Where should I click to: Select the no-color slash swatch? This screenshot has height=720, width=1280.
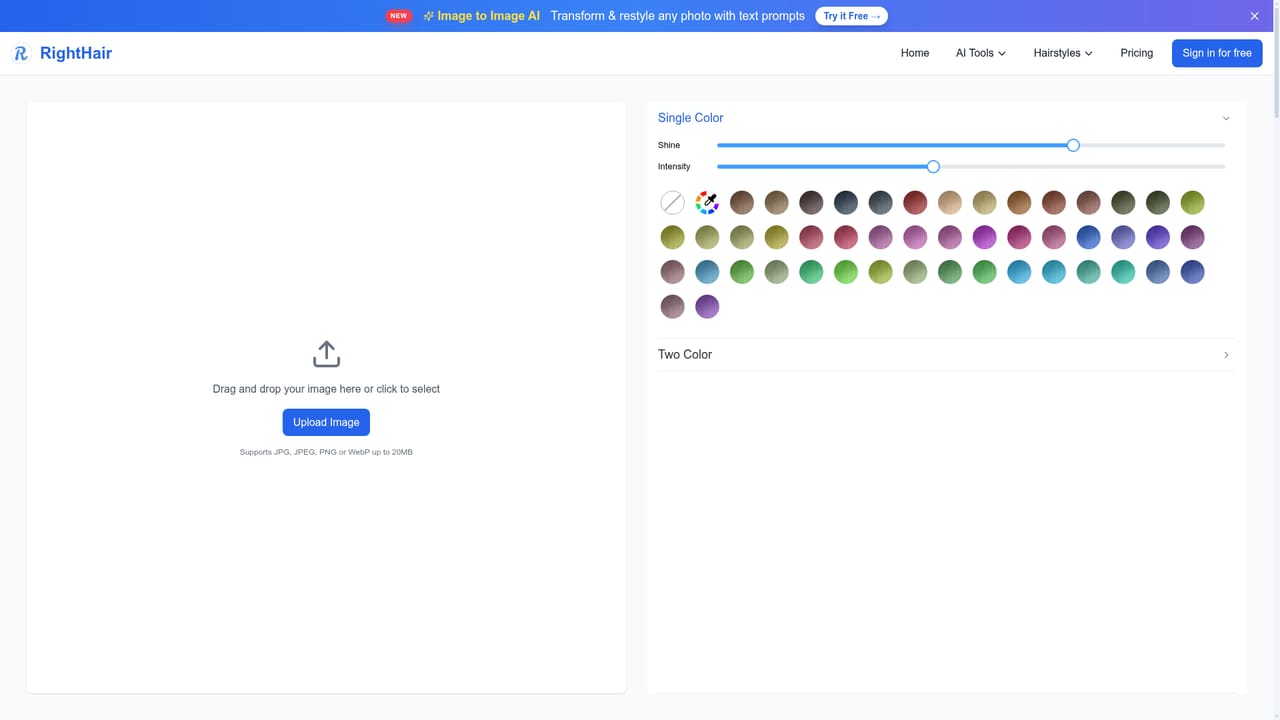coord(673,203)
